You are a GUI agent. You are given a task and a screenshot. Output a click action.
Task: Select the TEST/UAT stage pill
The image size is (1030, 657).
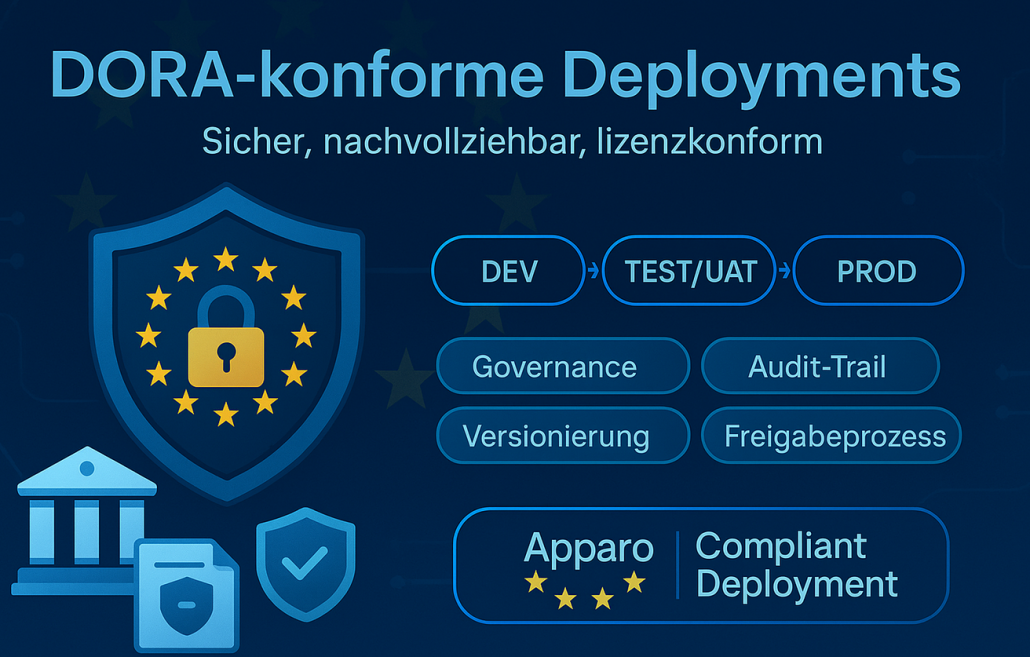[690, 271]
